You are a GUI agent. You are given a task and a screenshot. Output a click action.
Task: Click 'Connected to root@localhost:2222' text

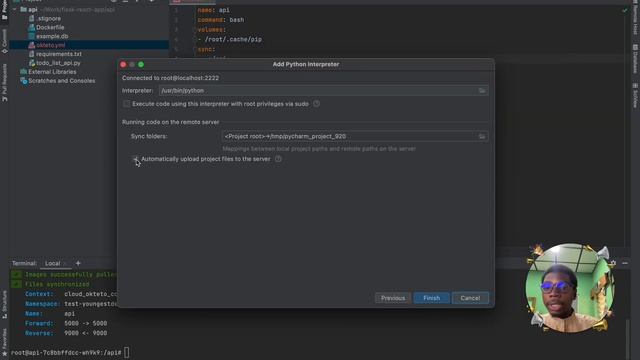point(170,78)
